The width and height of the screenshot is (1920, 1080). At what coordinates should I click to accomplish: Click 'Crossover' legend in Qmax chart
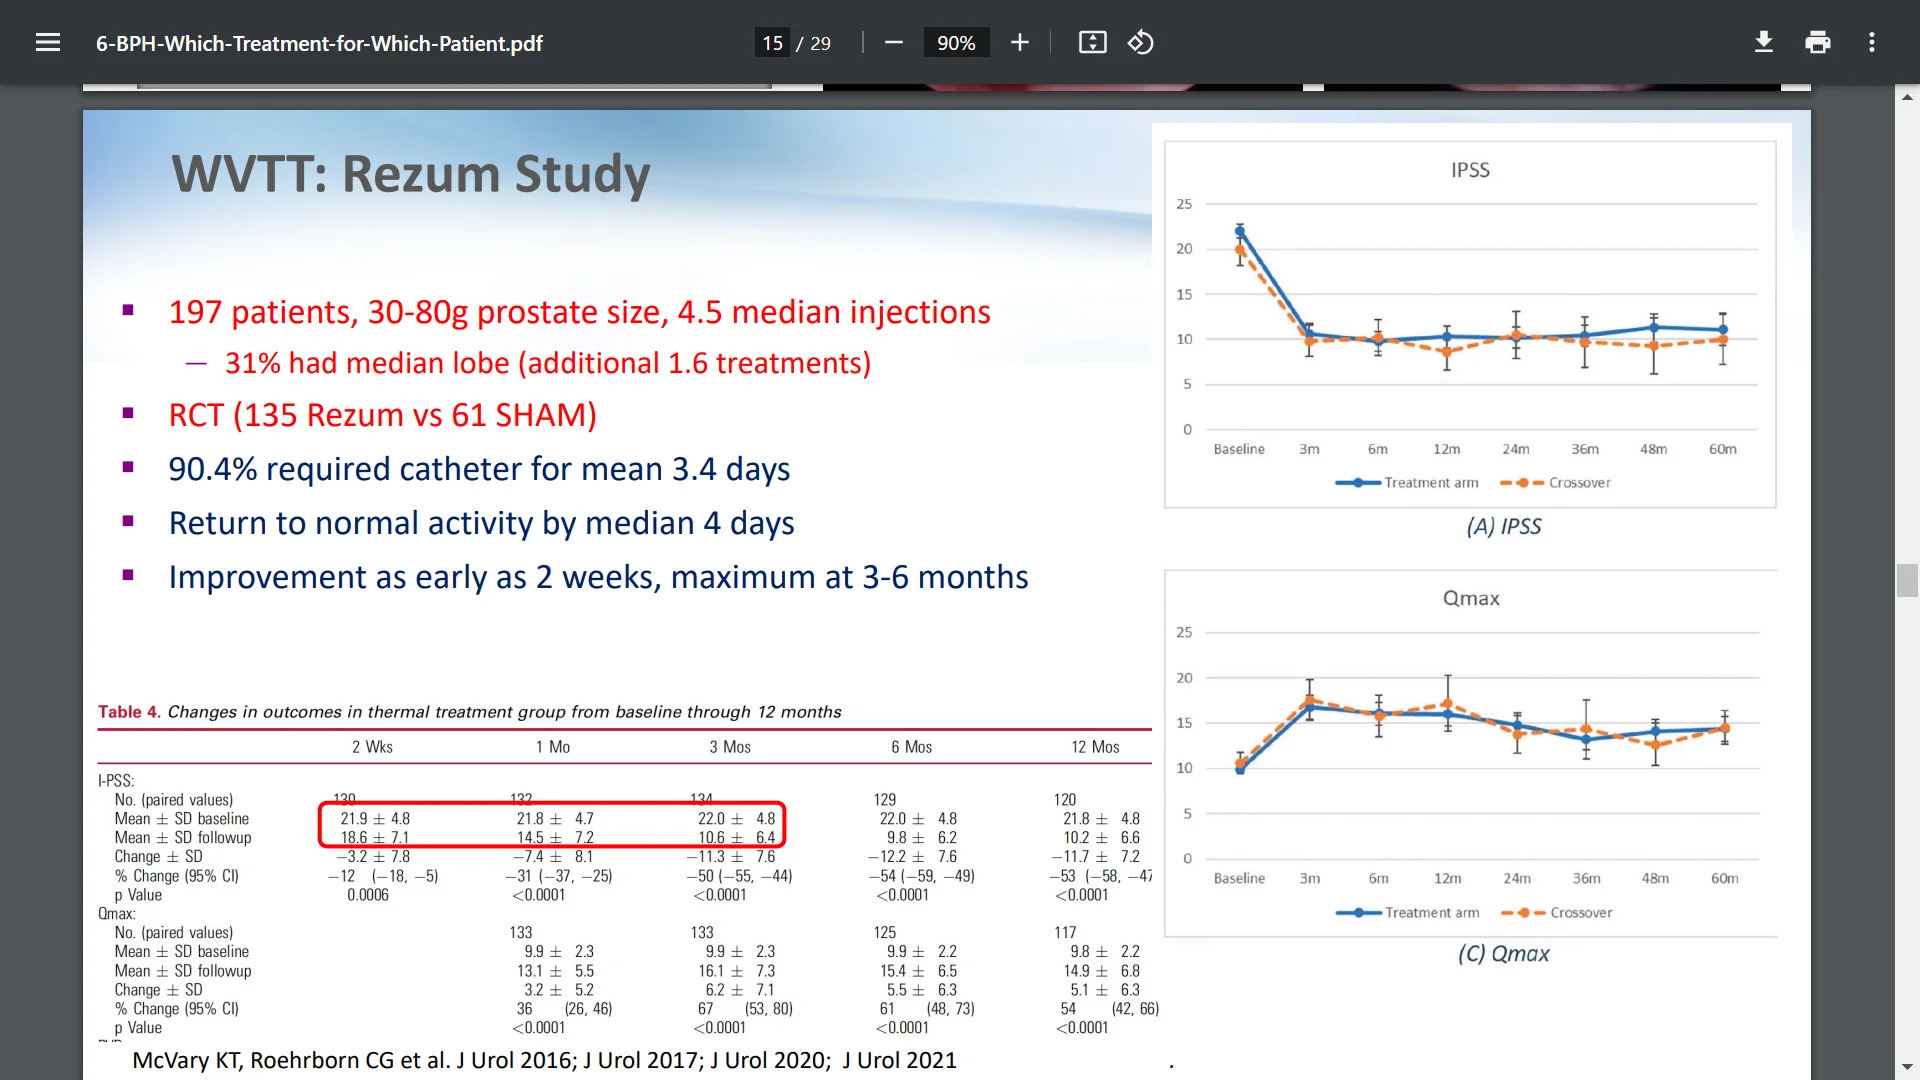(1557, 913)
